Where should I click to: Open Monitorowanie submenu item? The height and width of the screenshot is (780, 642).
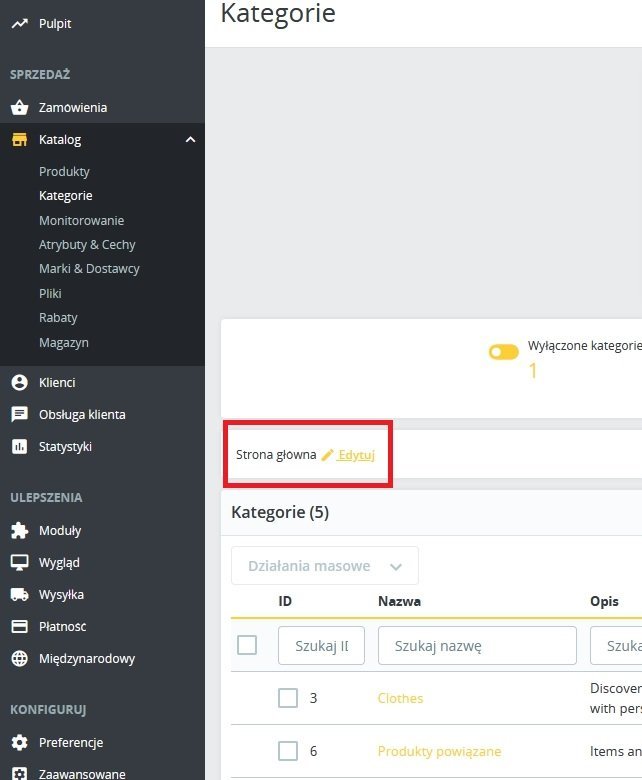click(x=82, y=220)
